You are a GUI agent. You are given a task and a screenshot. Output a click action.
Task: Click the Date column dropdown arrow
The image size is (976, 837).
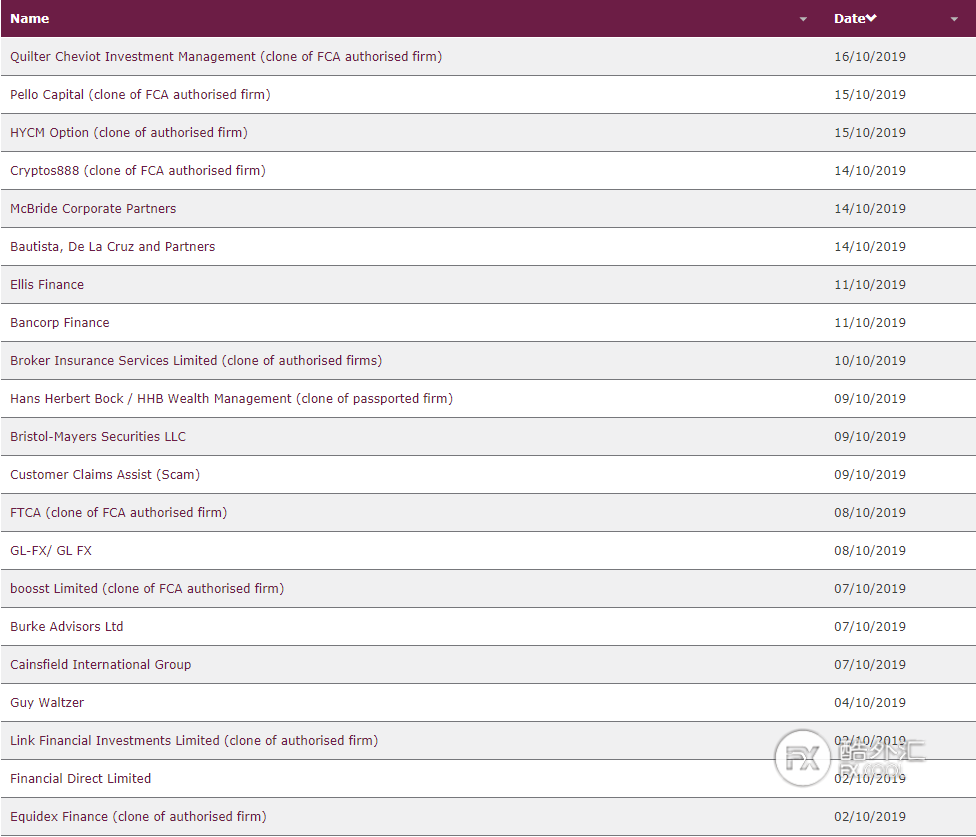click(954, 19)
